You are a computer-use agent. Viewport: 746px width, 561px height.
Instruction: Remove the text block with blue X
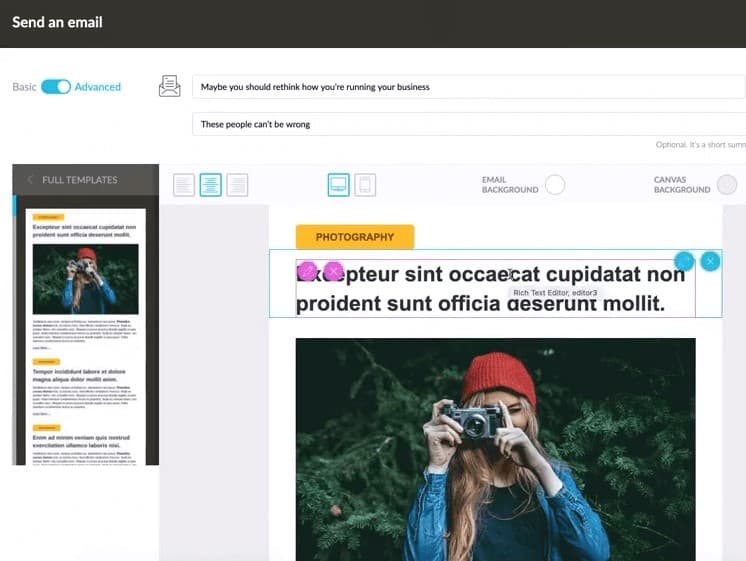(710, 261)
